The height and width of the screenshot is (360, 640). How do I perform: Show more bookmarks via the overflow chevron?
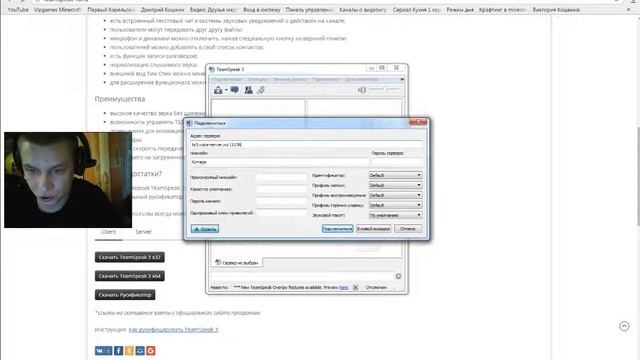[x=629, y=9]
